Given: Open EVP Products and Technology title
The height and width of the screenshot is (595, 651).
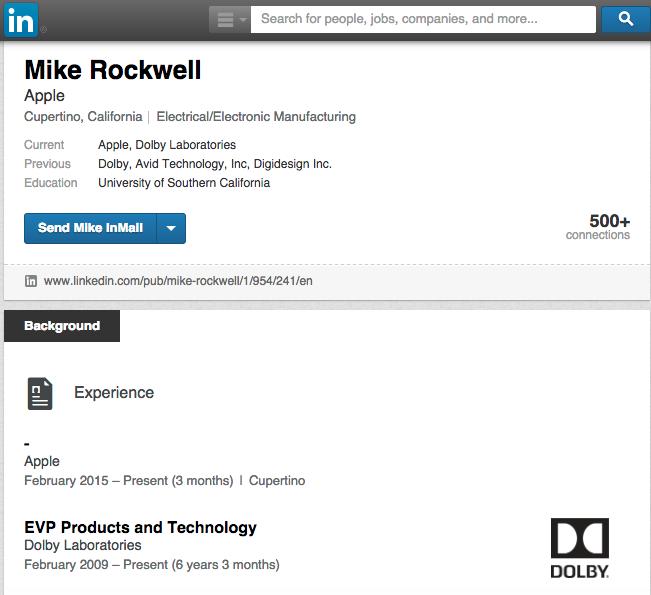Looking at the screenshot, I should point(140,527).
